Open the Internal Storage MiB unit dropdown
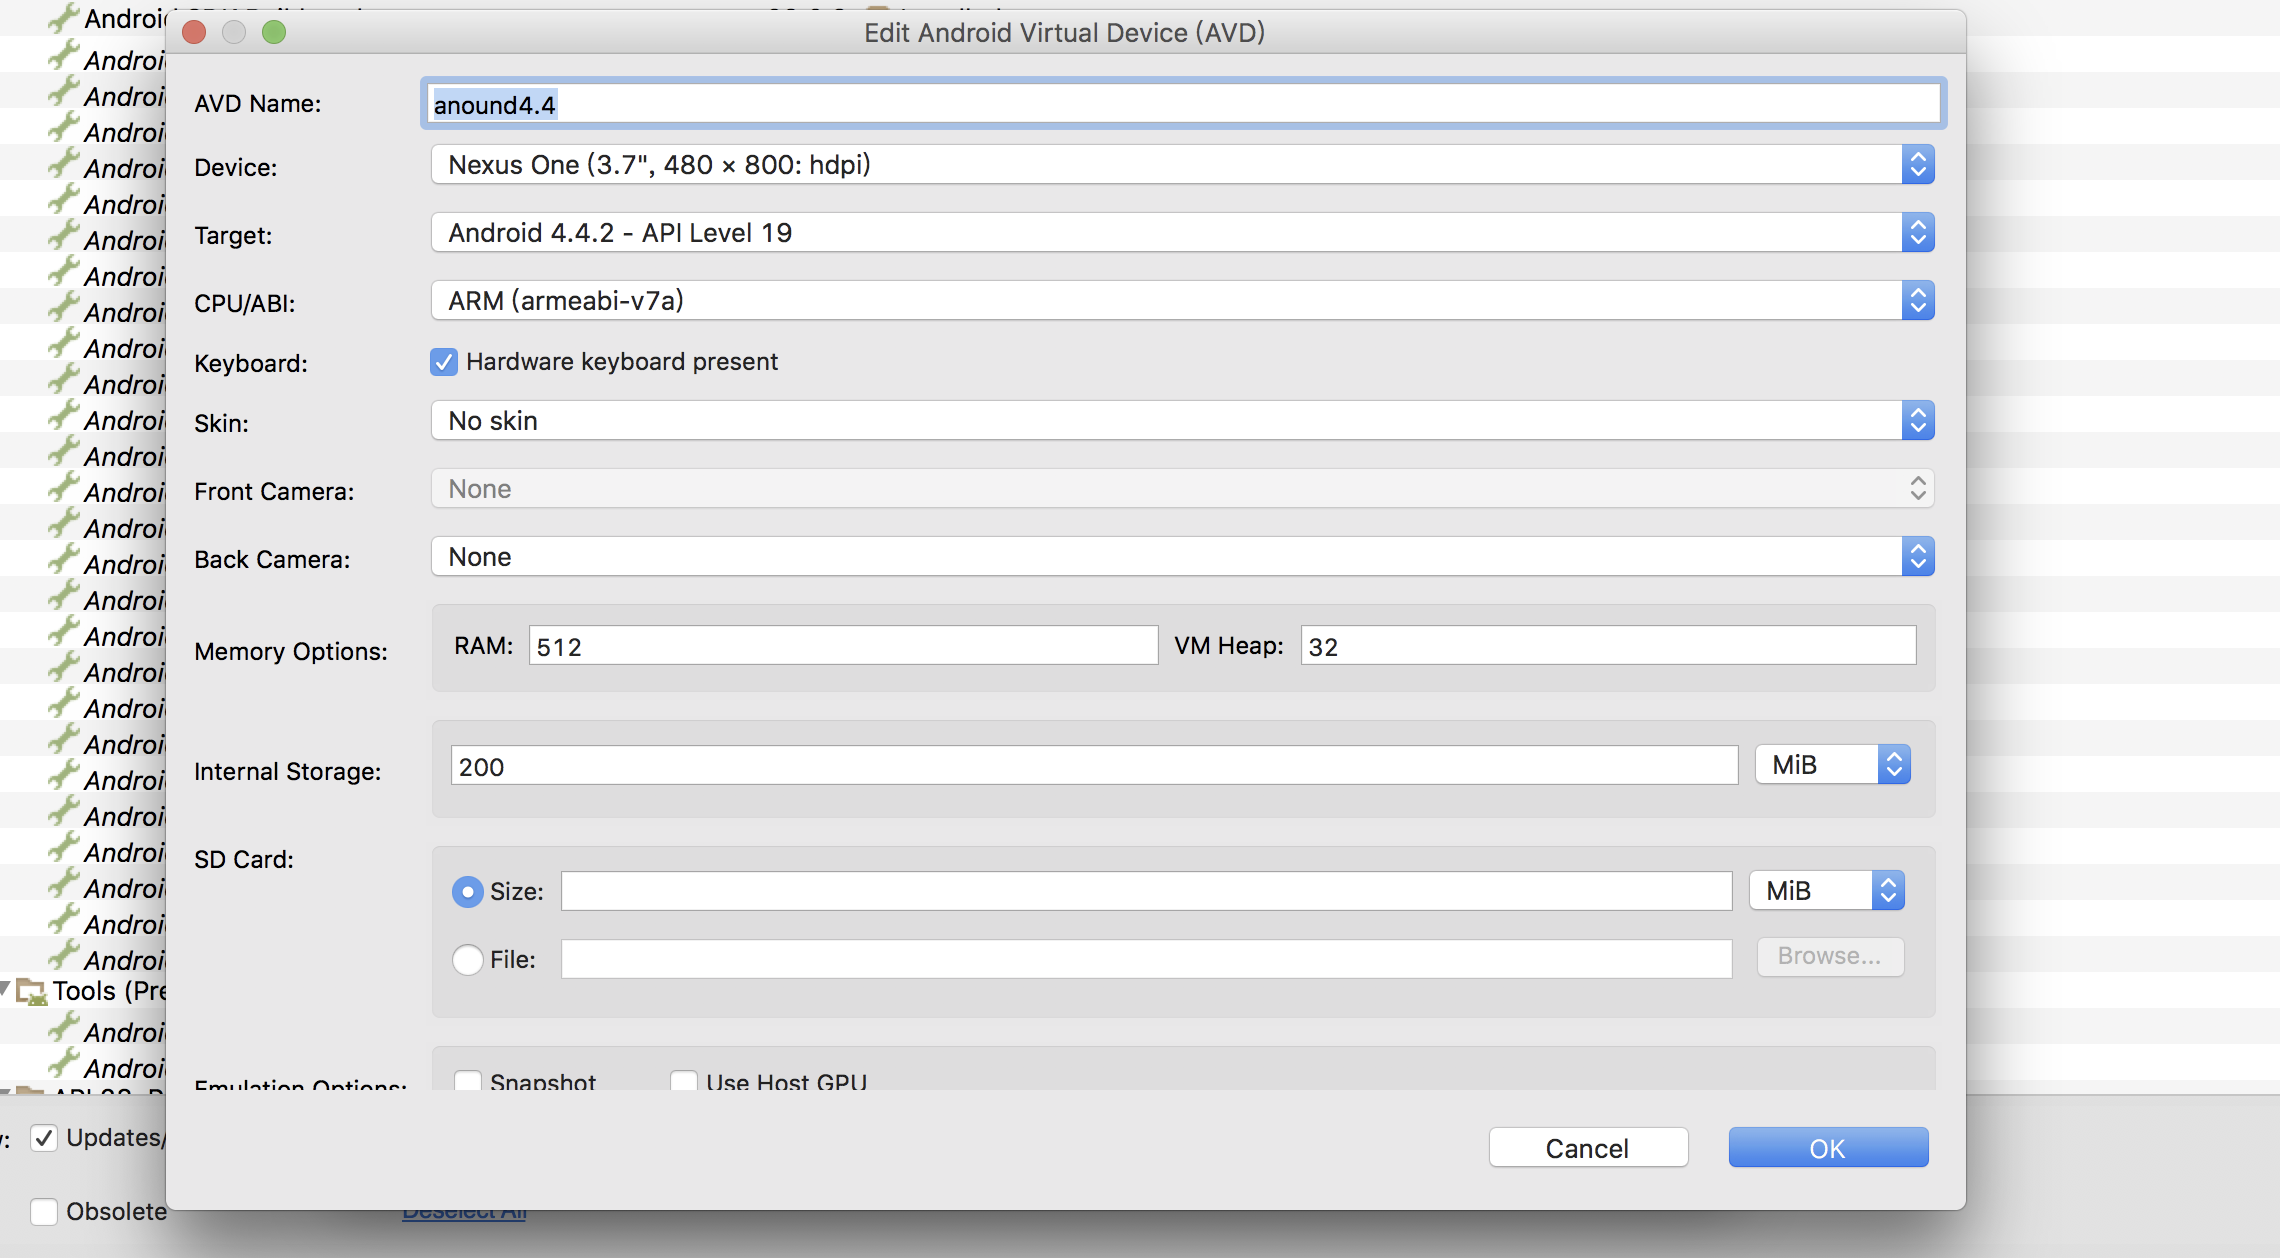Image resolution: width=2280 pixels, height=1258 pixels. coord(1833,765)
